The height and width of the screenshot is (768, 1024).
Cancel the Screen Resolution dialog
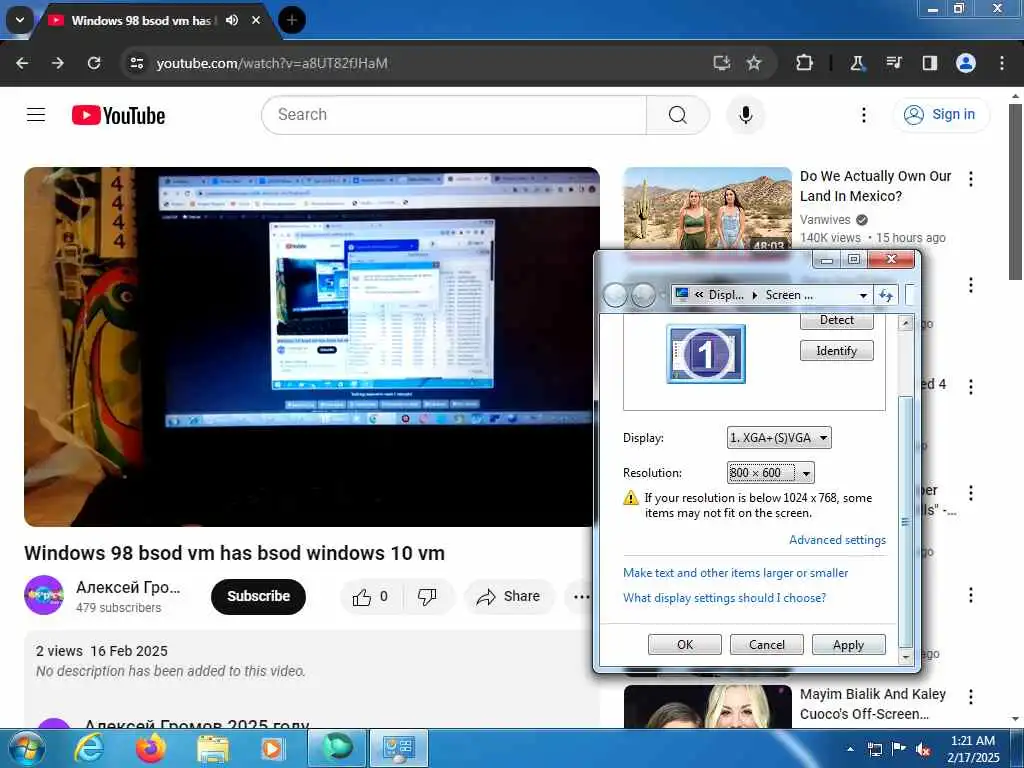pos(767,645)
